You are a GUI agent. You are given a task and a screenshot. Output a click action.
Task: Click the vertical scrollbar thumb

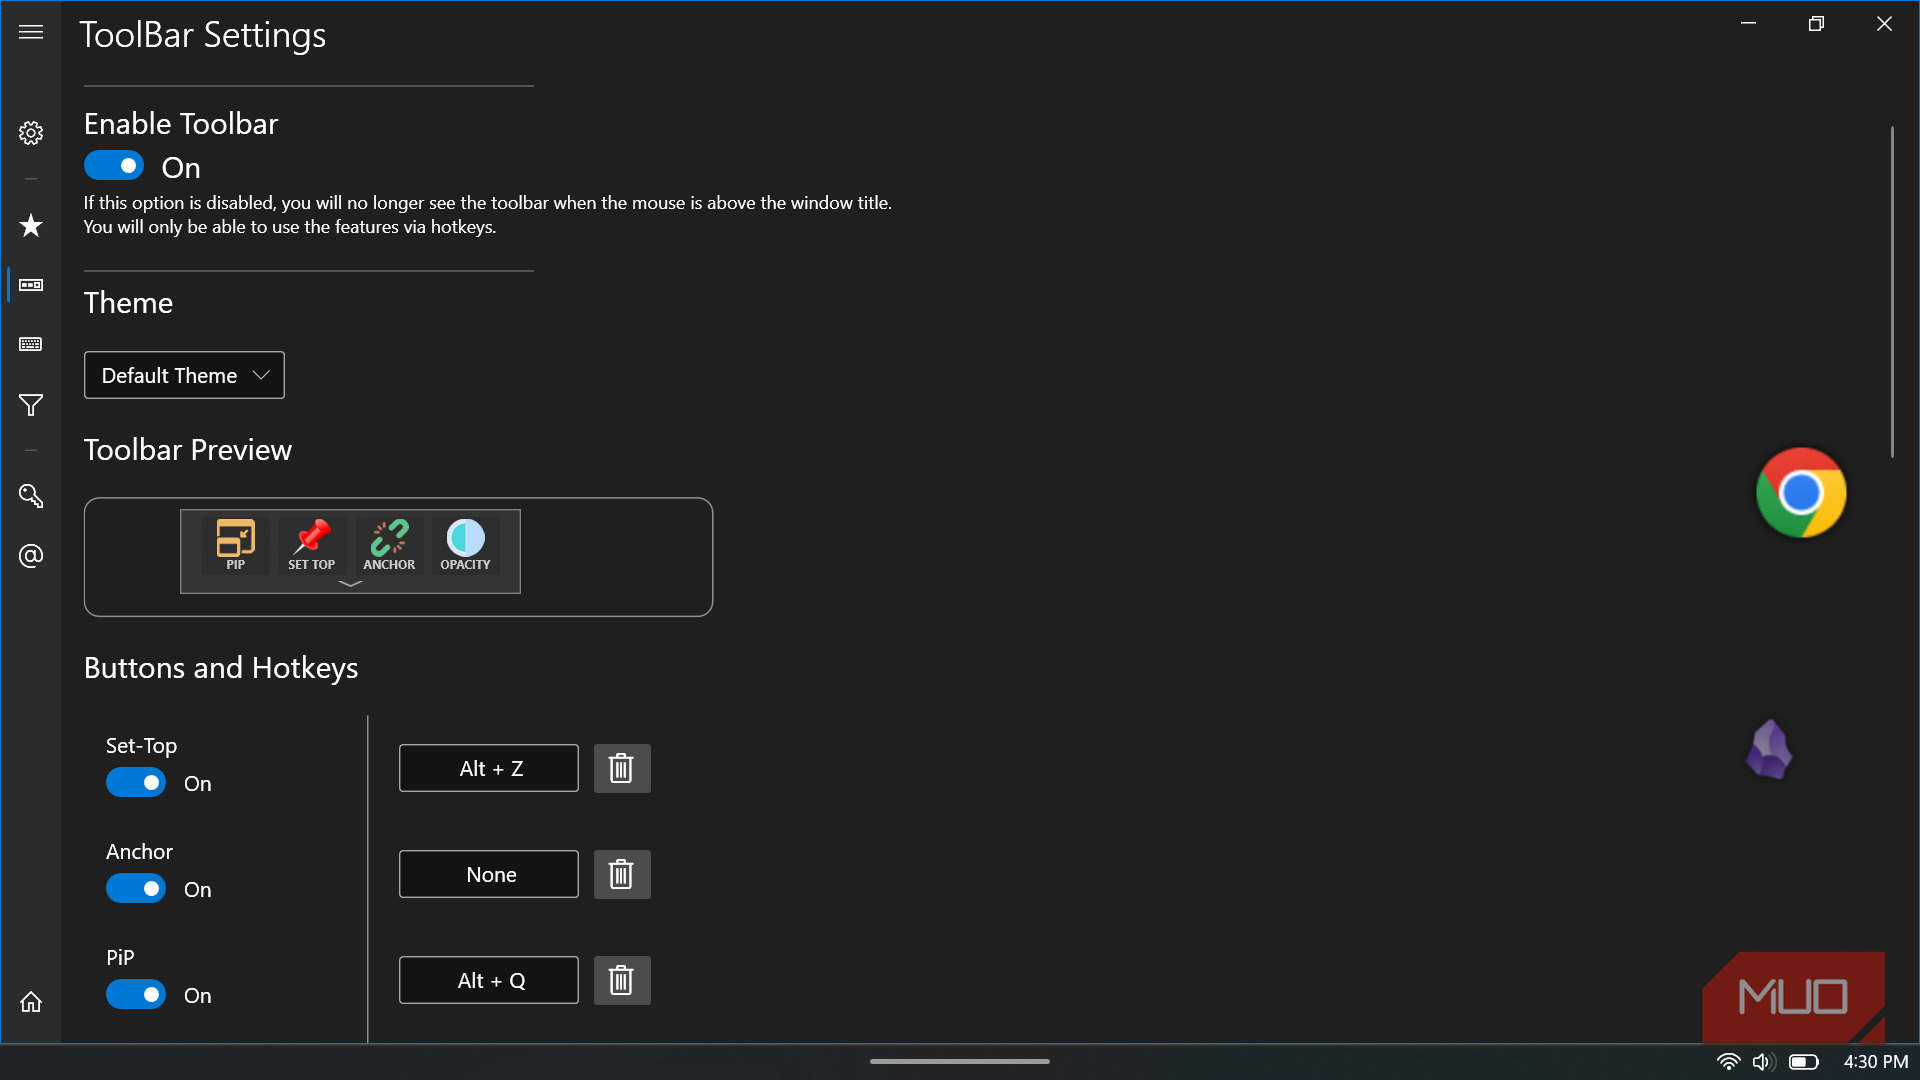point(1892,292)
